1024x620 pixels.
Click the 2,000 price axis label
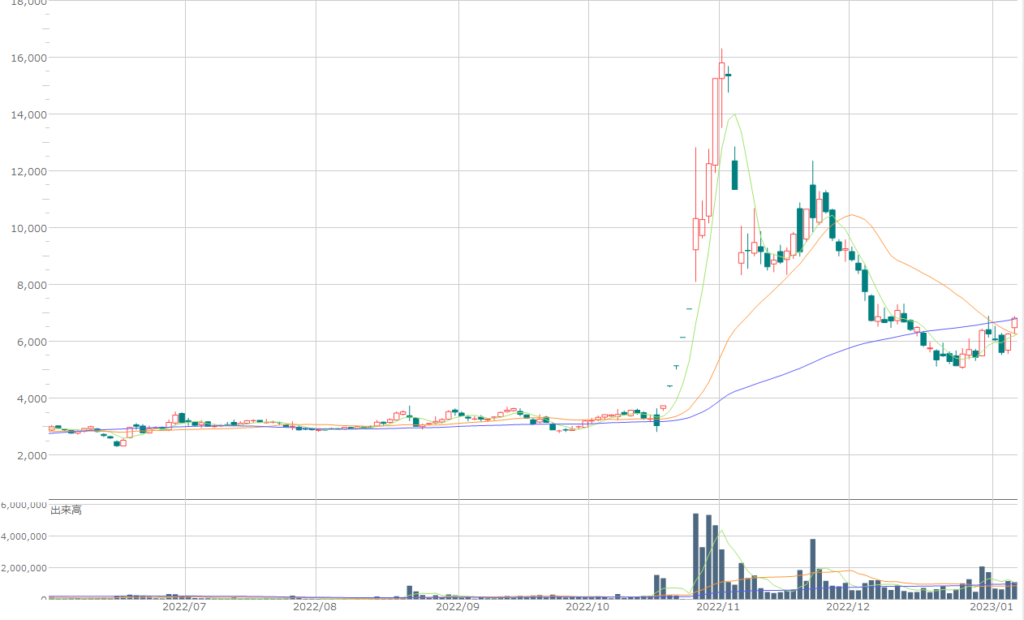[31, 456]
